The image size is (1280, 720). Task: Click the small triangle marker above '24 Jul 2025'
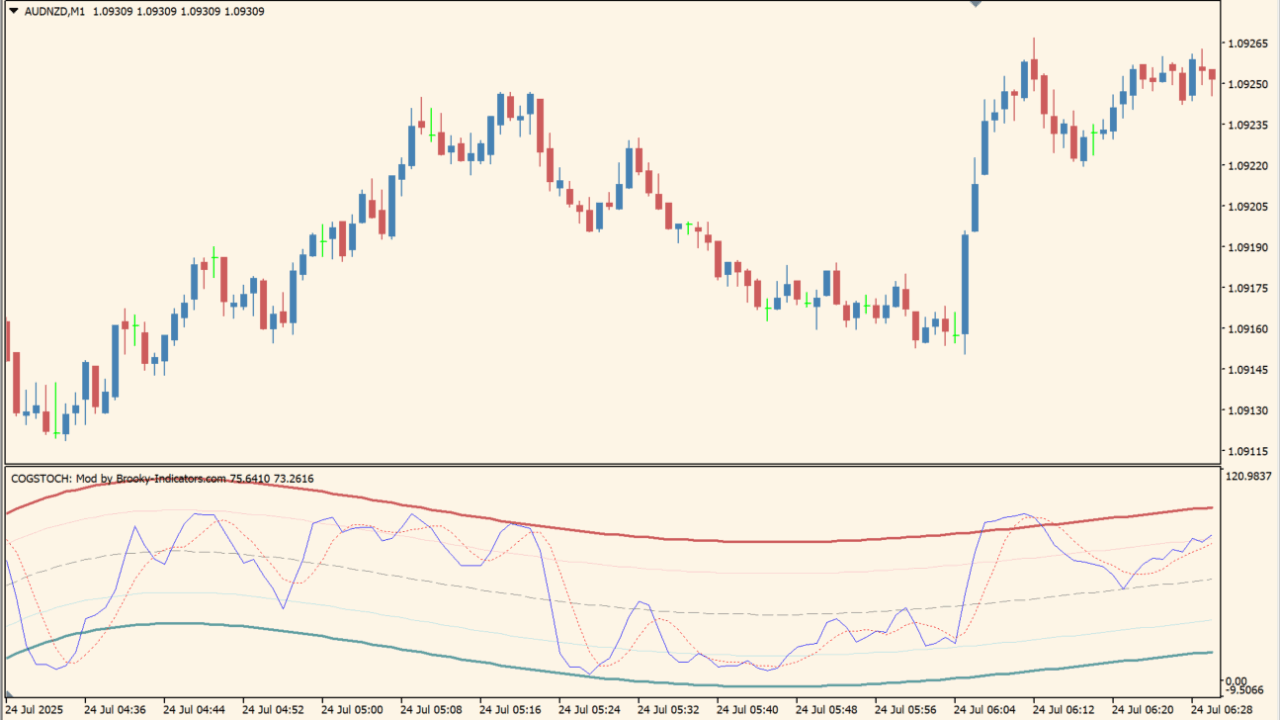(x=11, y=693)
